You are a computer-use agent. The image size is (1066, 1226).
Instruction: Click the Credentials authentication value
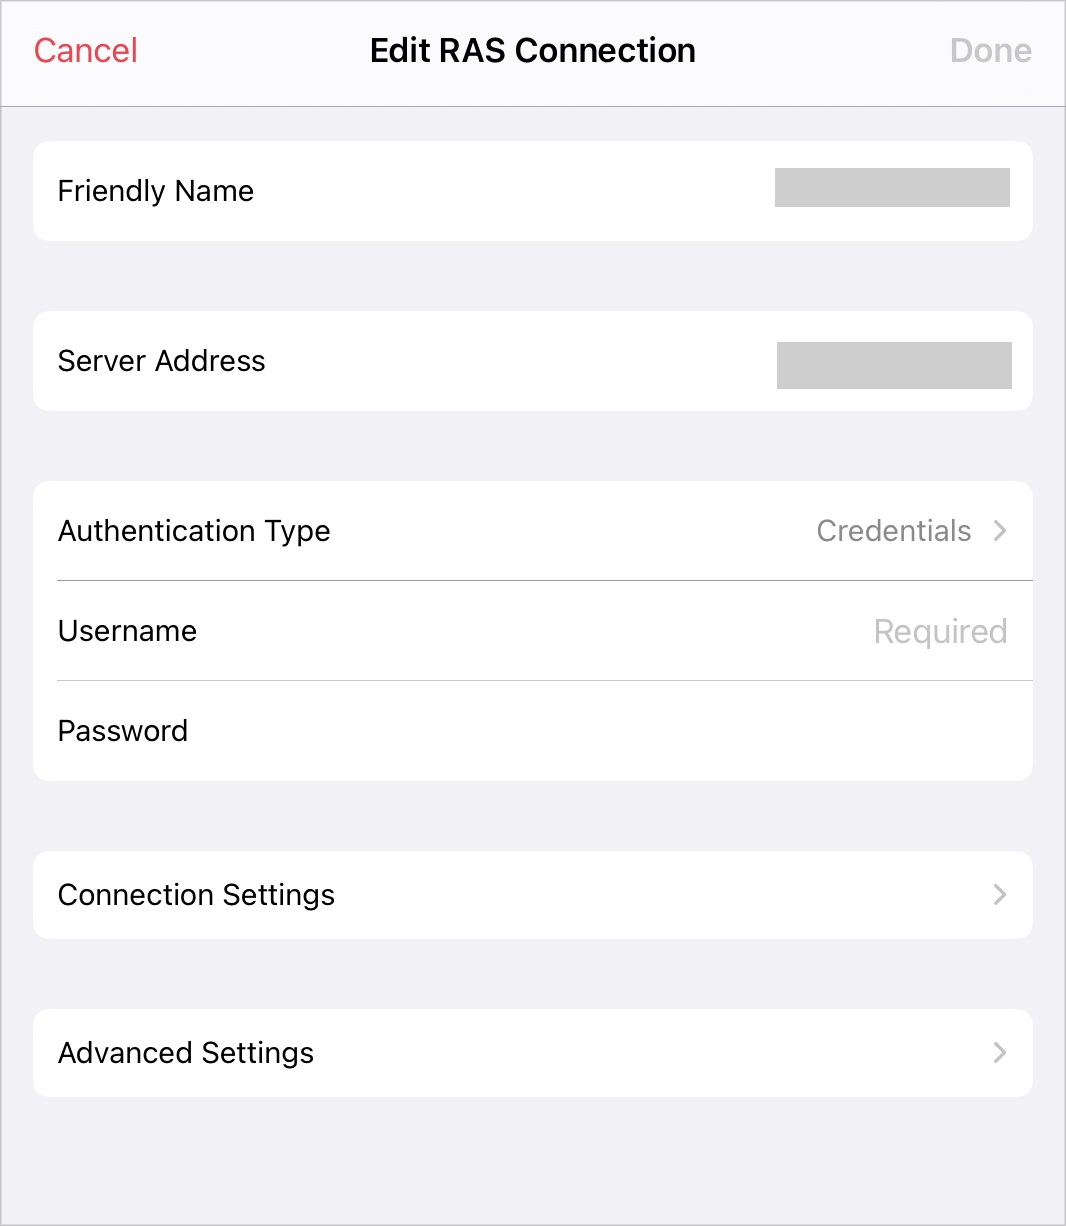[x=893, y=531]
